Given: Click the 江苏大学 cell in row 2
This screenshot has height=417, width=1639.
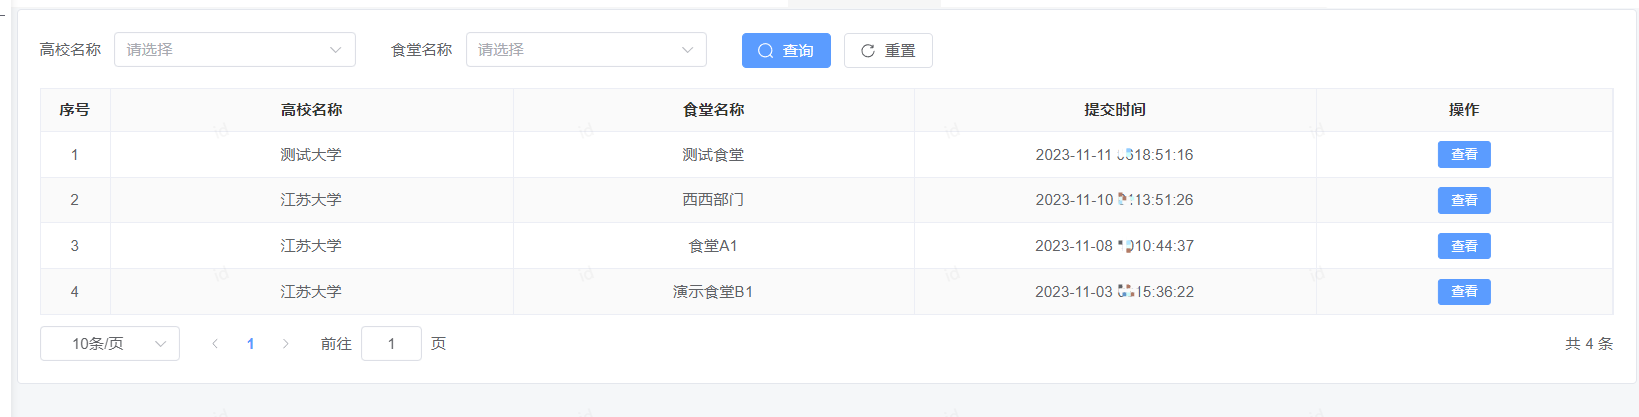Looking at the screenshot, I should click(x=311, y=200).
